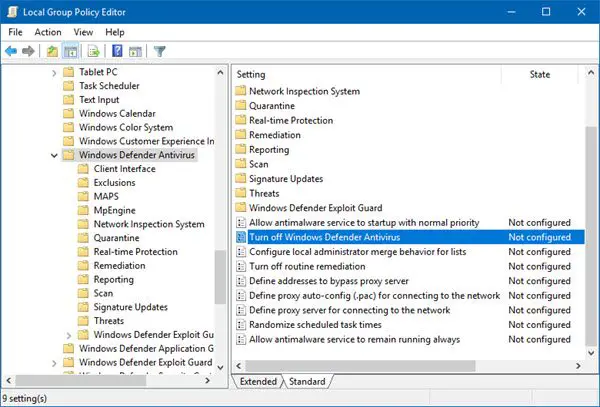Viewport: 600px width, 407px height.
Task: Click folder icon beside MpEngine in tree
Action: [83, 210]
